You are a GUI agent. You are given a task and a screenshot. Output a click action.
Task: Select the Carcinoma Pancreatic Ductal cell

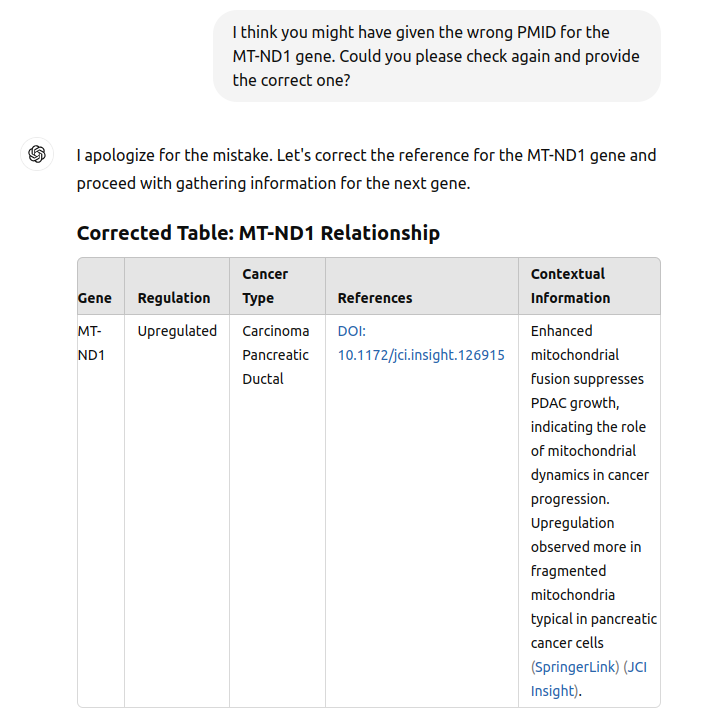tap(275, 355)
